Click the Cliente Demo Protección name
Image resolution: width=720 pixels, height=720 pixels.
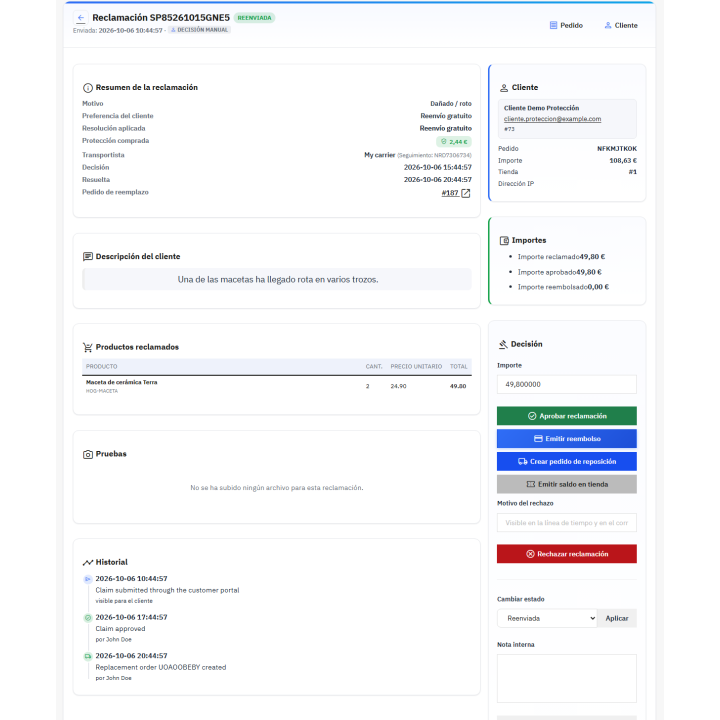point(541,108)
